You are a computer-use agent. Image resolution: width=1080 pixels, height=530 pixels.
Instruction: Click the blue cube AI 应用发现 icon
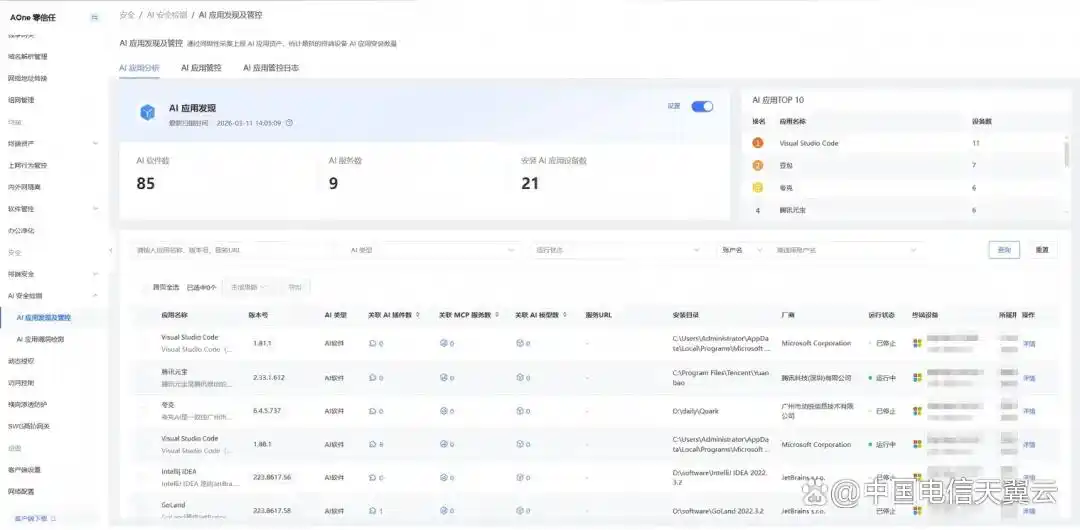(x=147, y=112)
